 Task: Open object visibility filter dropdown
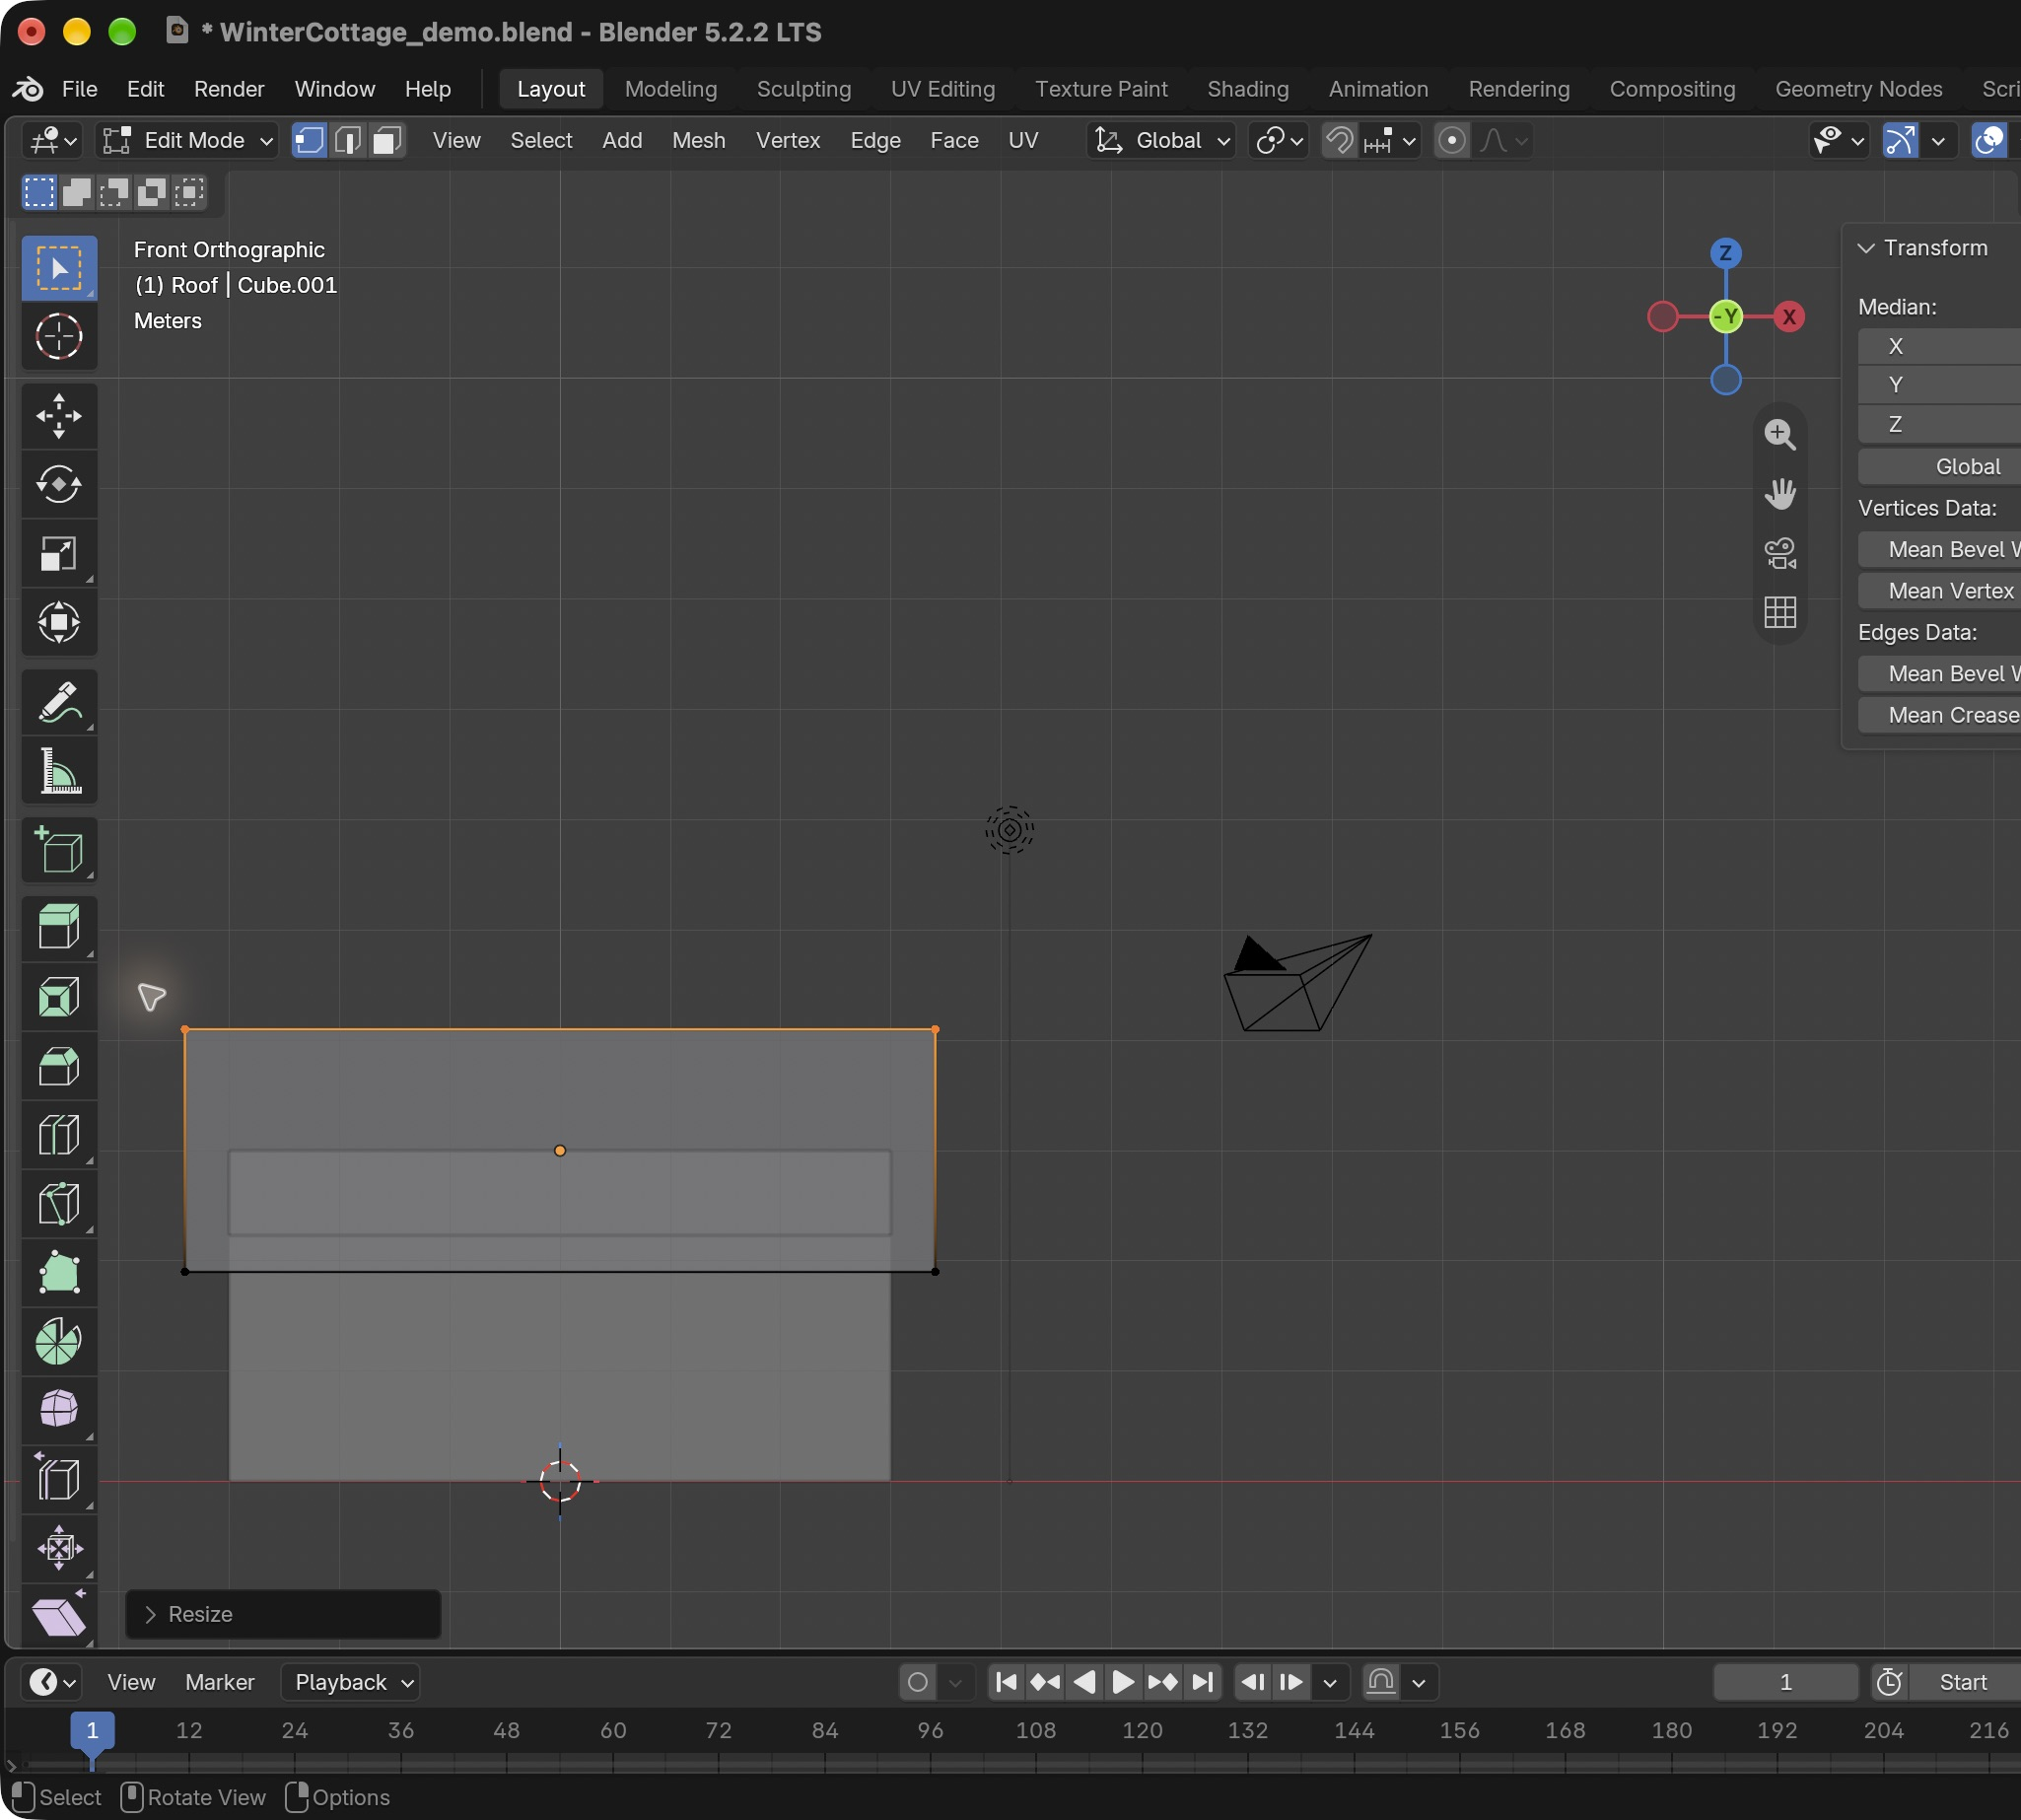[x=1838, y=140]
